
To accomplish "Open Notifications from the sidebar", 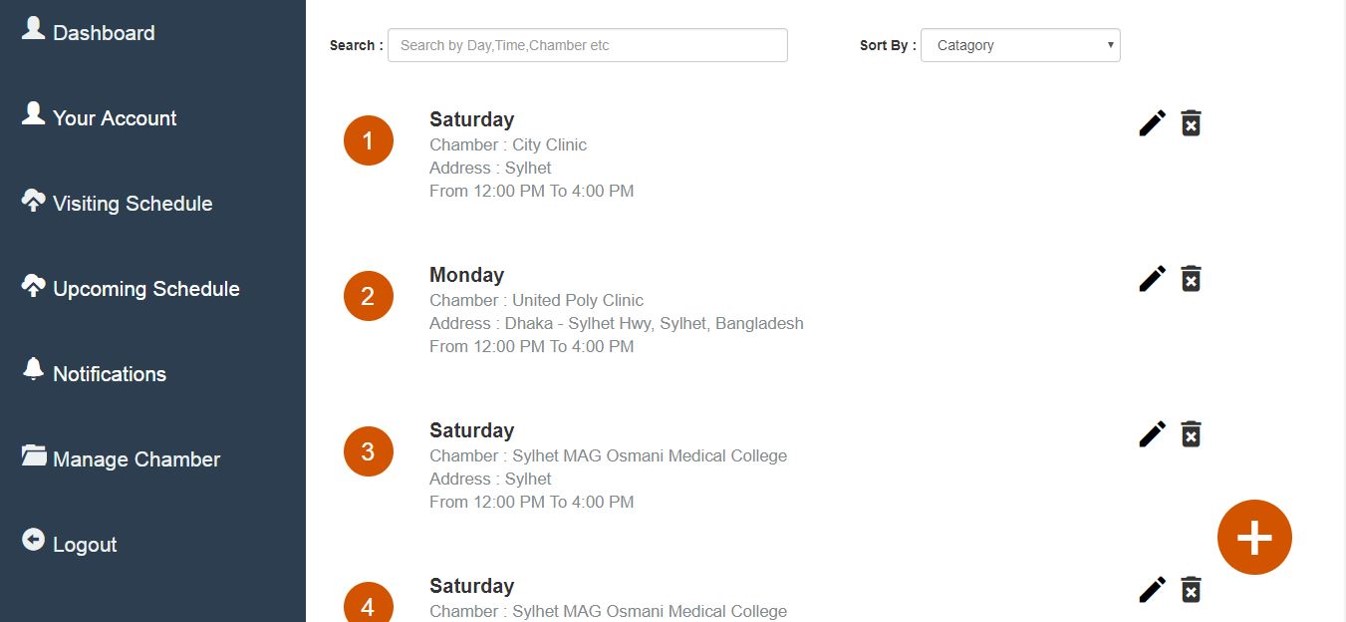I will (109, 374).
